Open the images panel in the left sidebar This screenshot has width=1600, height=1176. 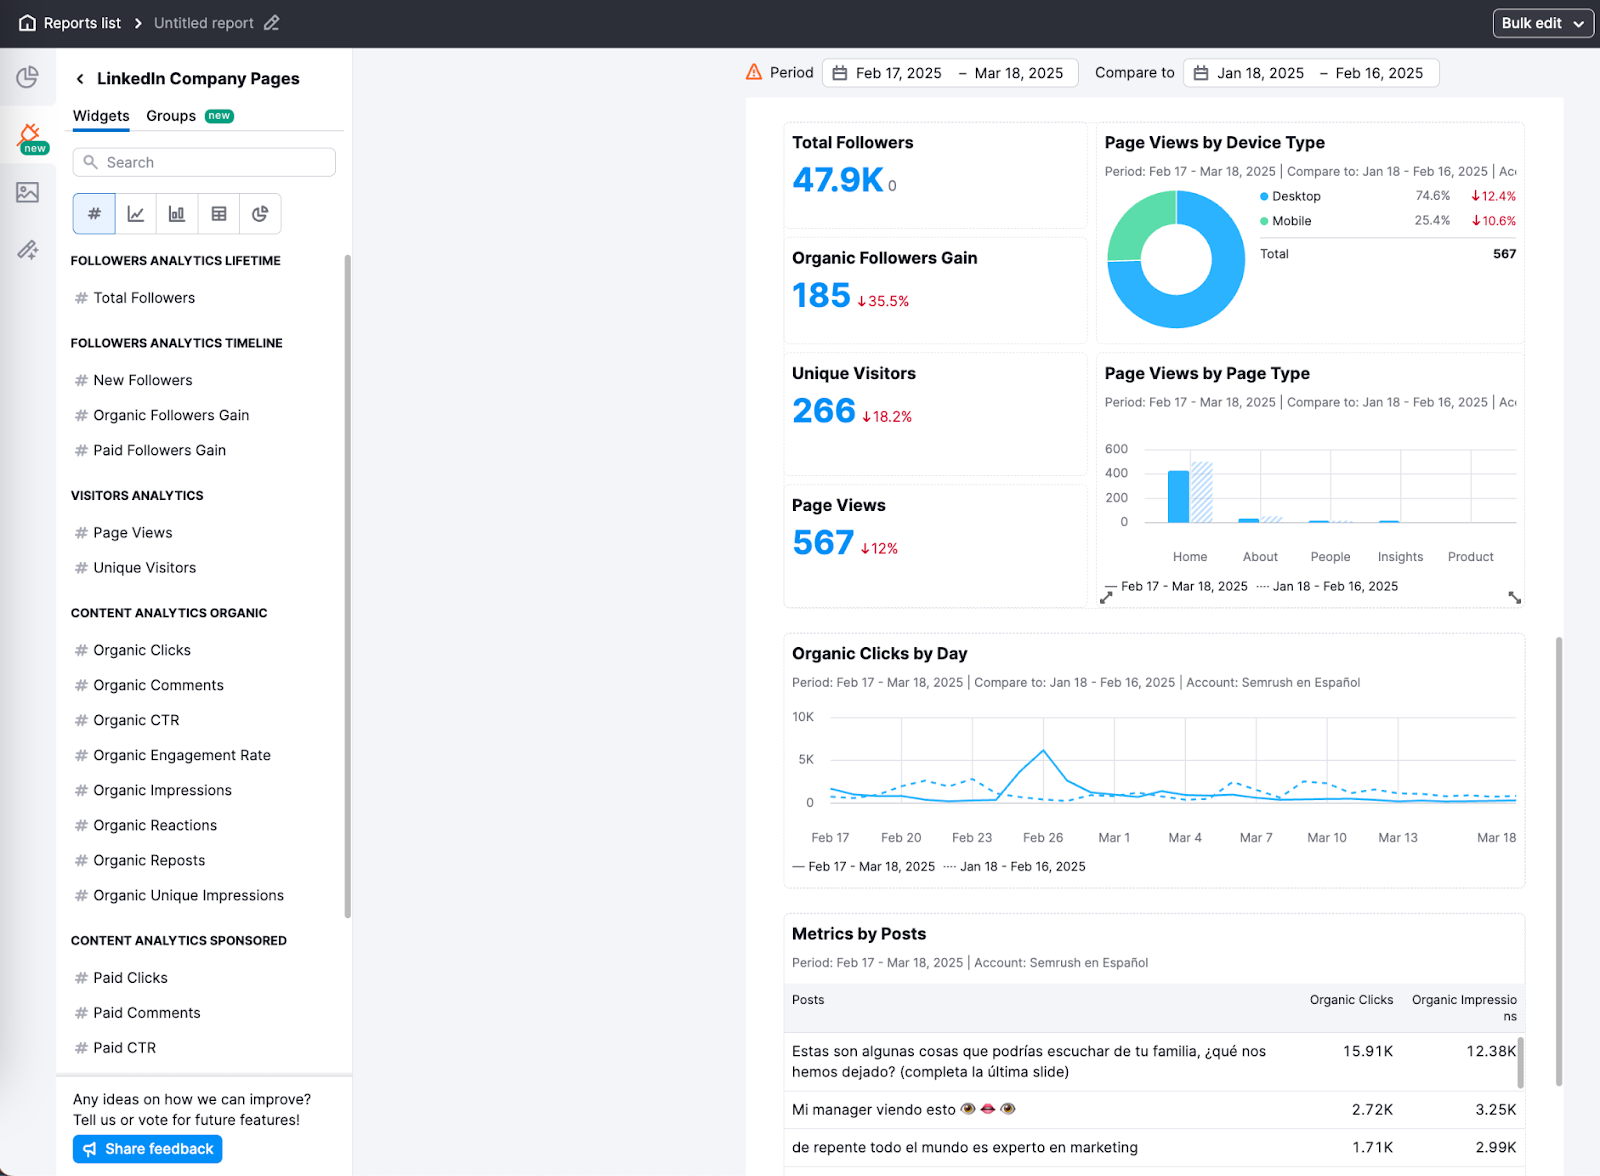pyautogui.click(x=28, y=193)
